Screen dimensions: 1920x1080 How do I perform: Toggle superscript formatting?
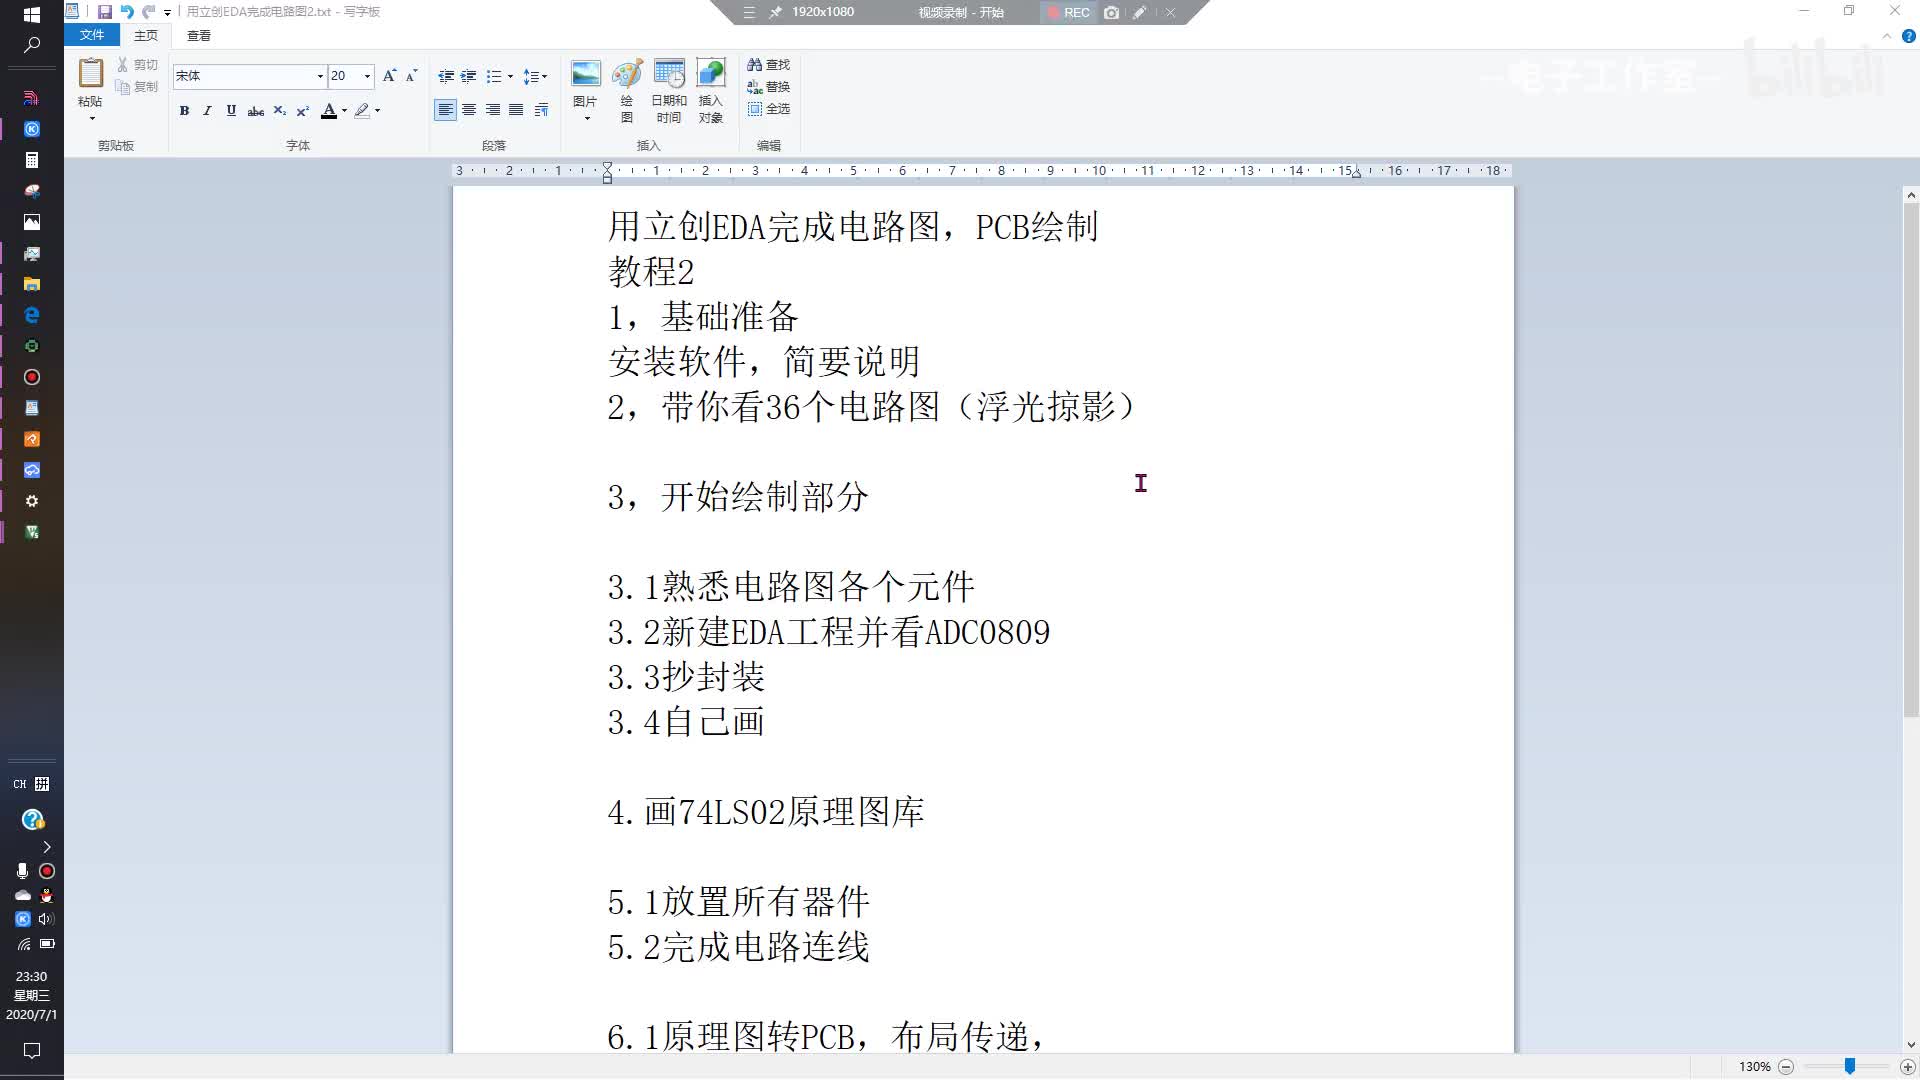coord(303,111)
